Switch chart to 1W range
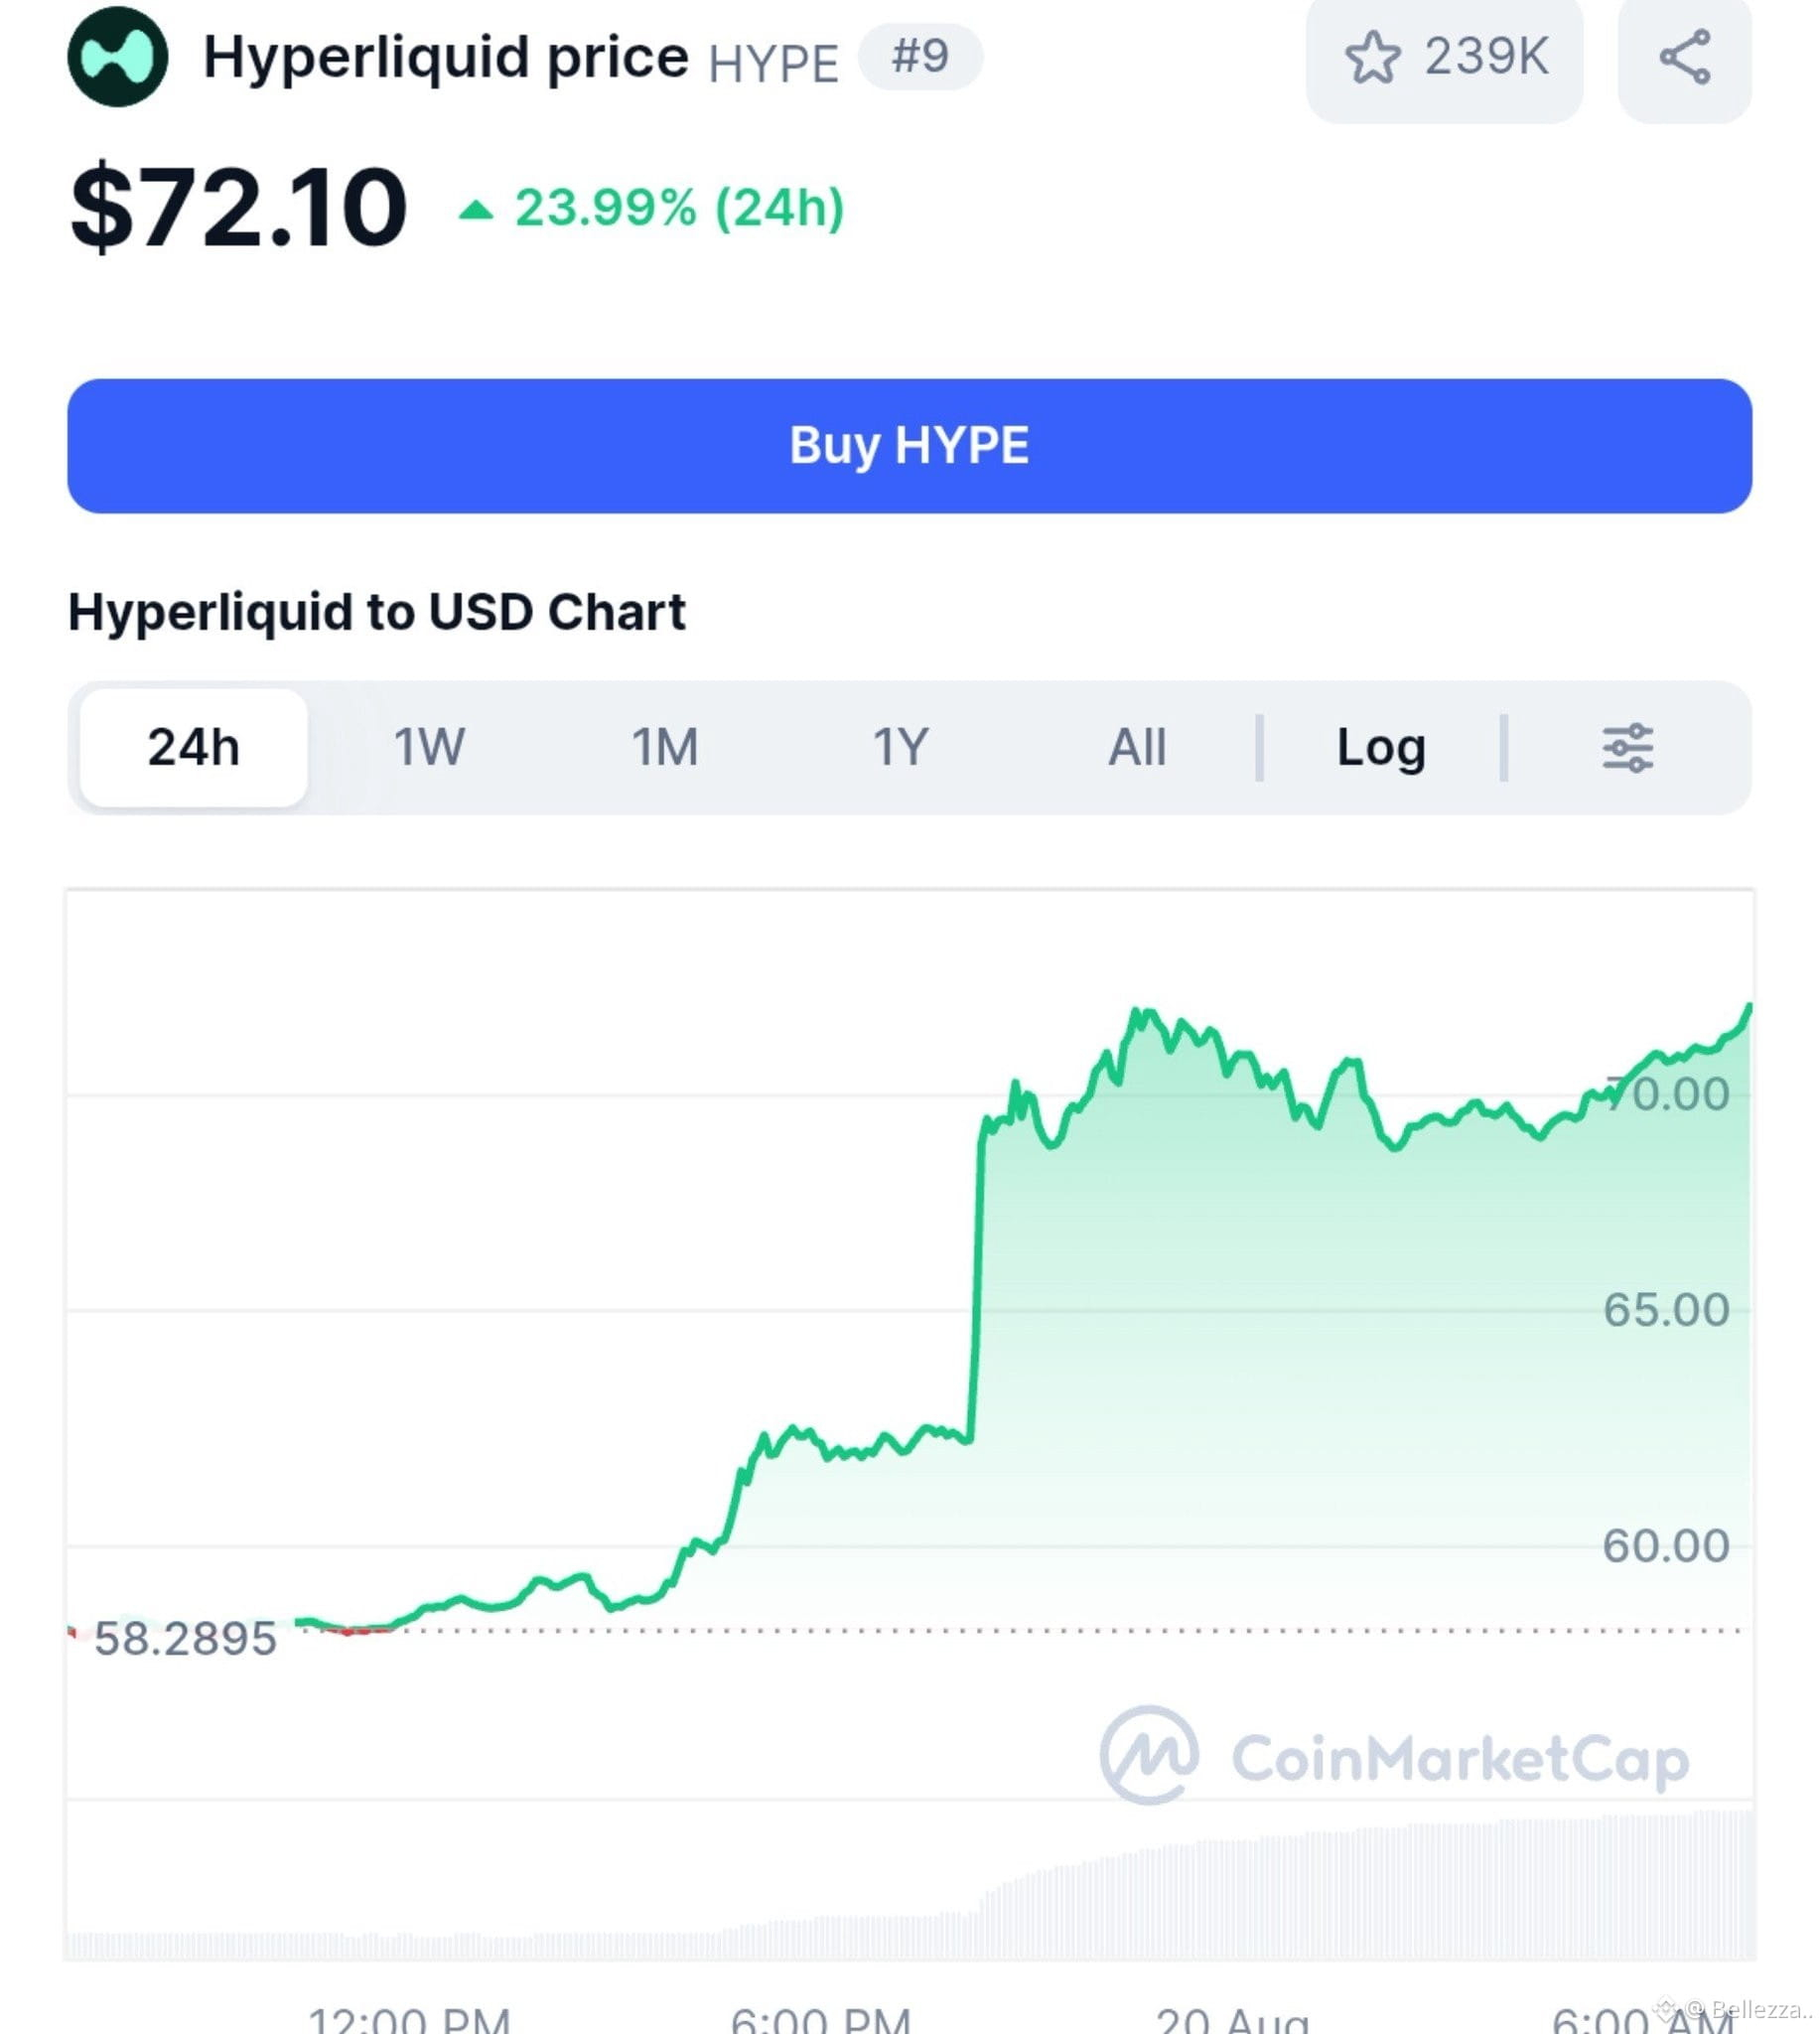 click(429, 747)
